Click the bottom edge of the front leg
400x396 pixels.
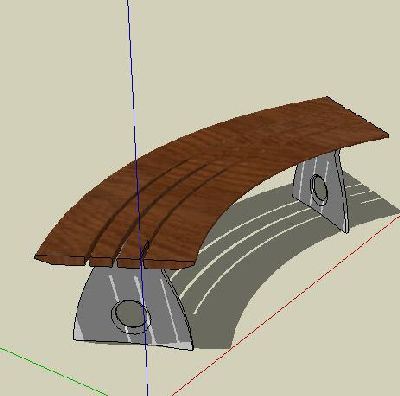tap(133, 344)
